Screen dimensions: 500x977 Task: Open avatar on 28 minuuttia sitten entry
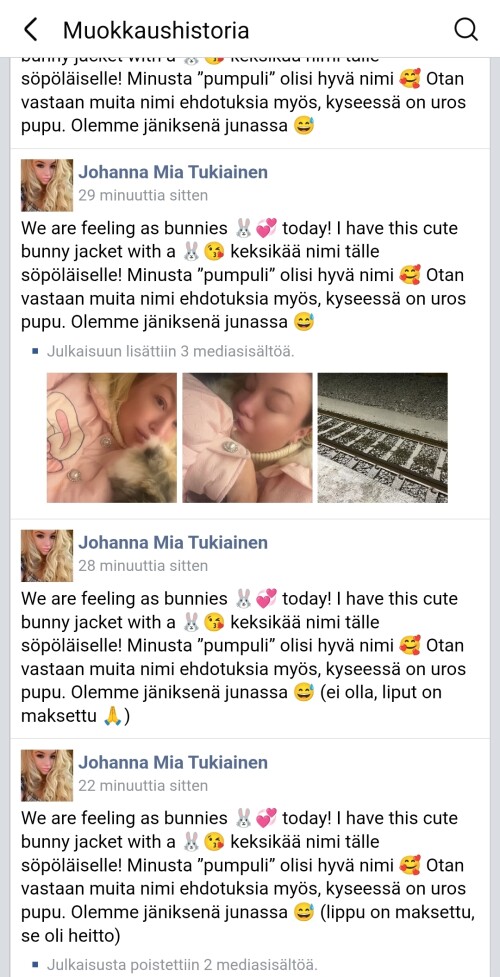pyautogui.click(x=47, y=556)
